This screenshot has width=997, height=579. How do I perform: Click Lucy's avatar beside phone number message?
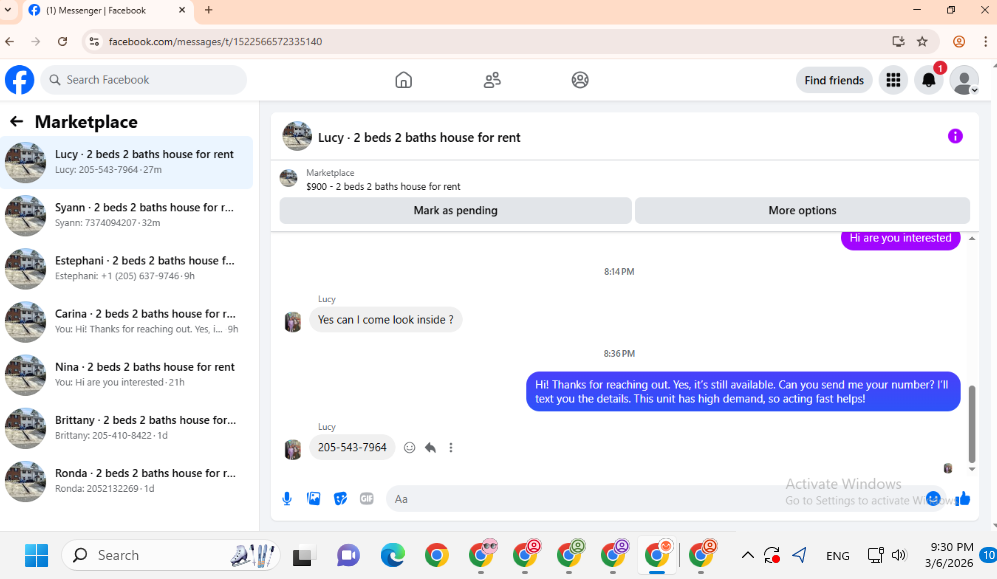pyautogui.click(x=292, y=449)
